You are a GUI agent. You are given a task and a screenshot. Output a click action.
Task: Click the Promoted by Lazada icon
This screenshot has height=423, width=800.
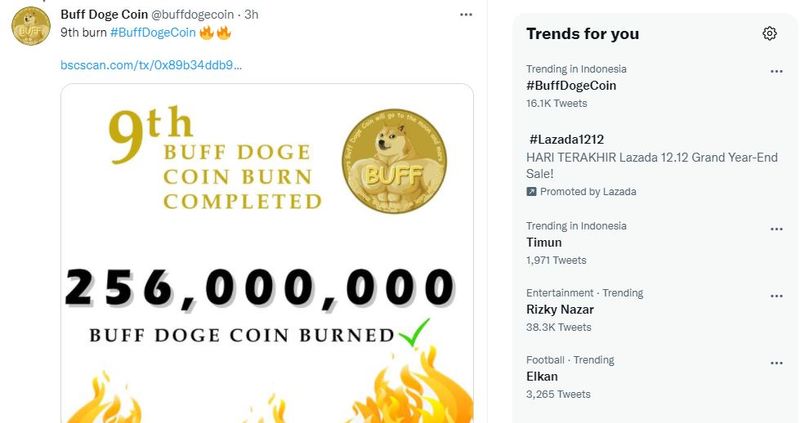point(532,191)
